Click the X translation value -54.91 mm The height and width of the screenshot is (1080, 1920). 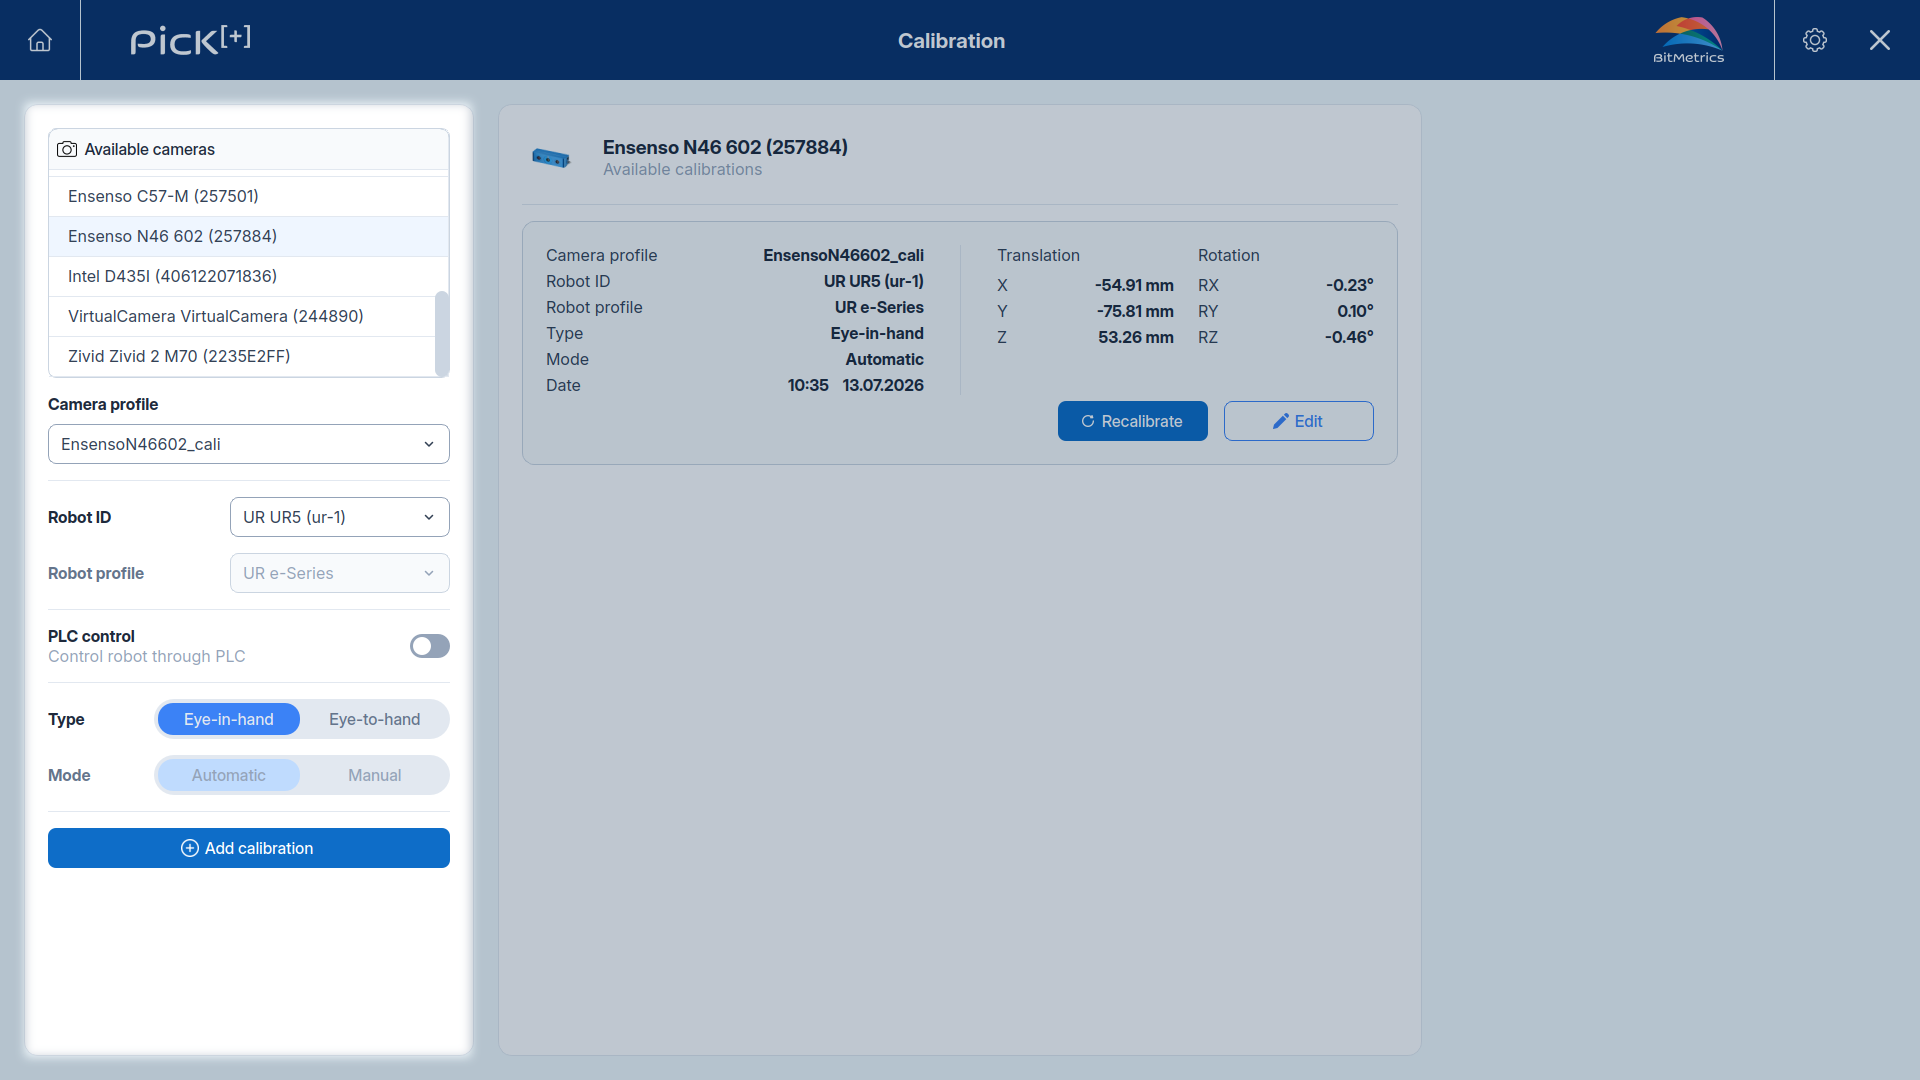pyautogui.click(x=1134, y=285)
